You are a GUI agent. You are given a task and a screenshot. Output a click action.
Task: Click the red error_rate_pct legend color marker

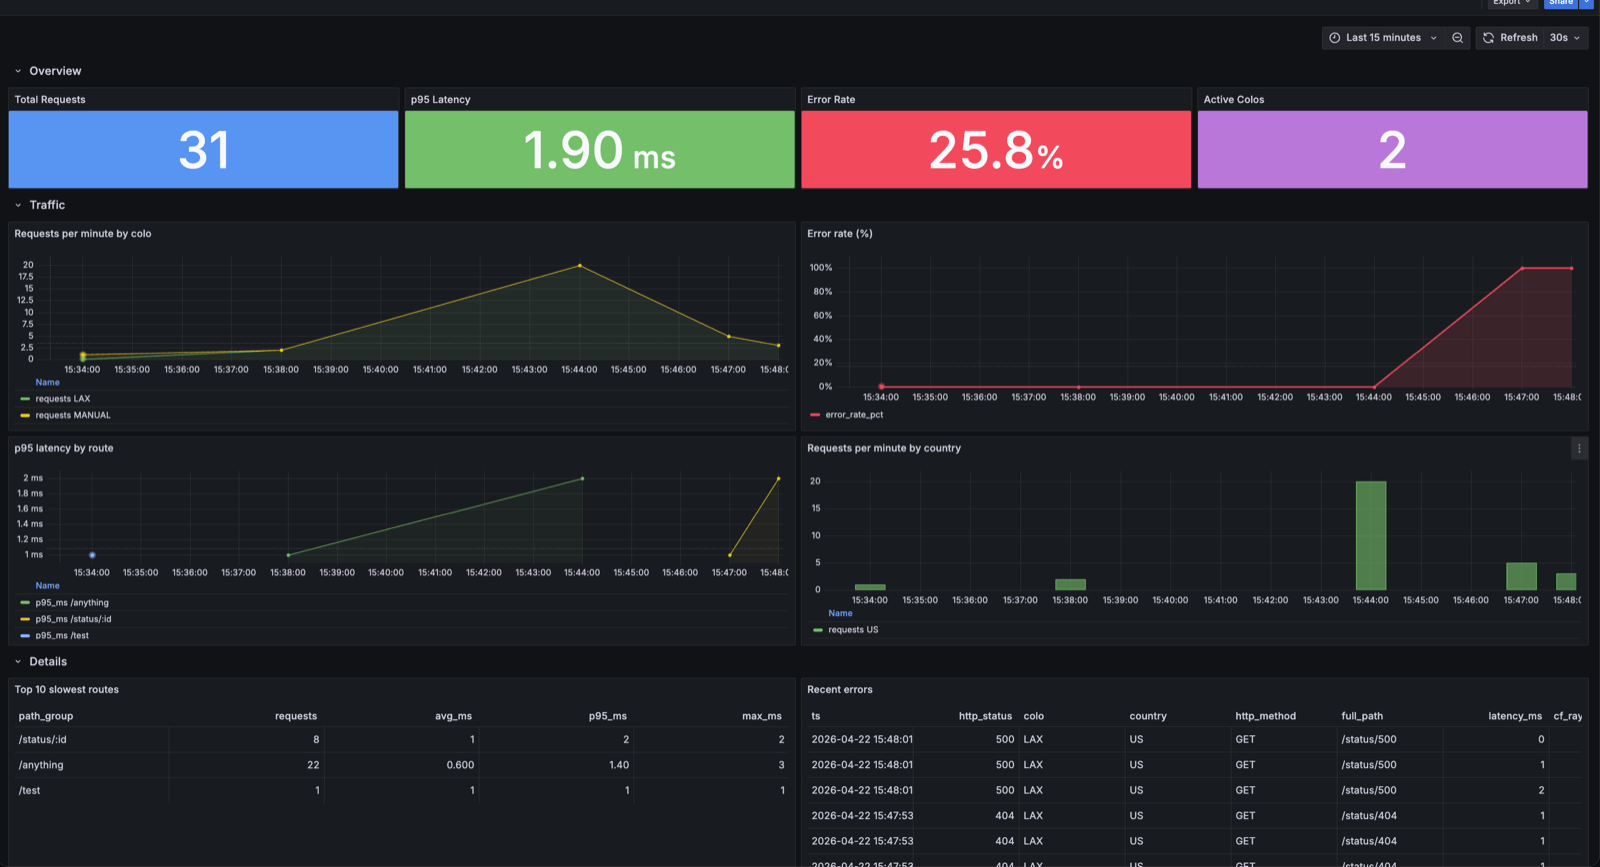coord(815,415)
